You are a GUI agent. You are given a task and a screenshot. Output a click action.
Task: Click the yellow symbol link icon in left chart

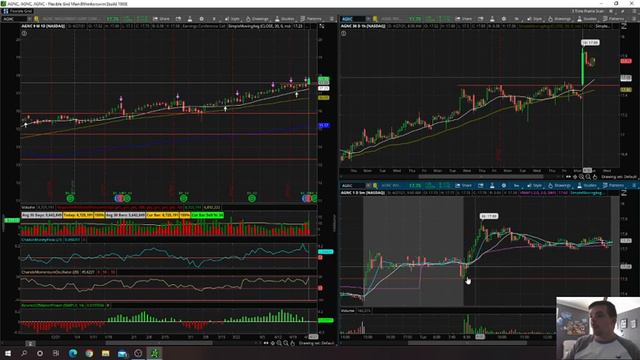point(37,19)
